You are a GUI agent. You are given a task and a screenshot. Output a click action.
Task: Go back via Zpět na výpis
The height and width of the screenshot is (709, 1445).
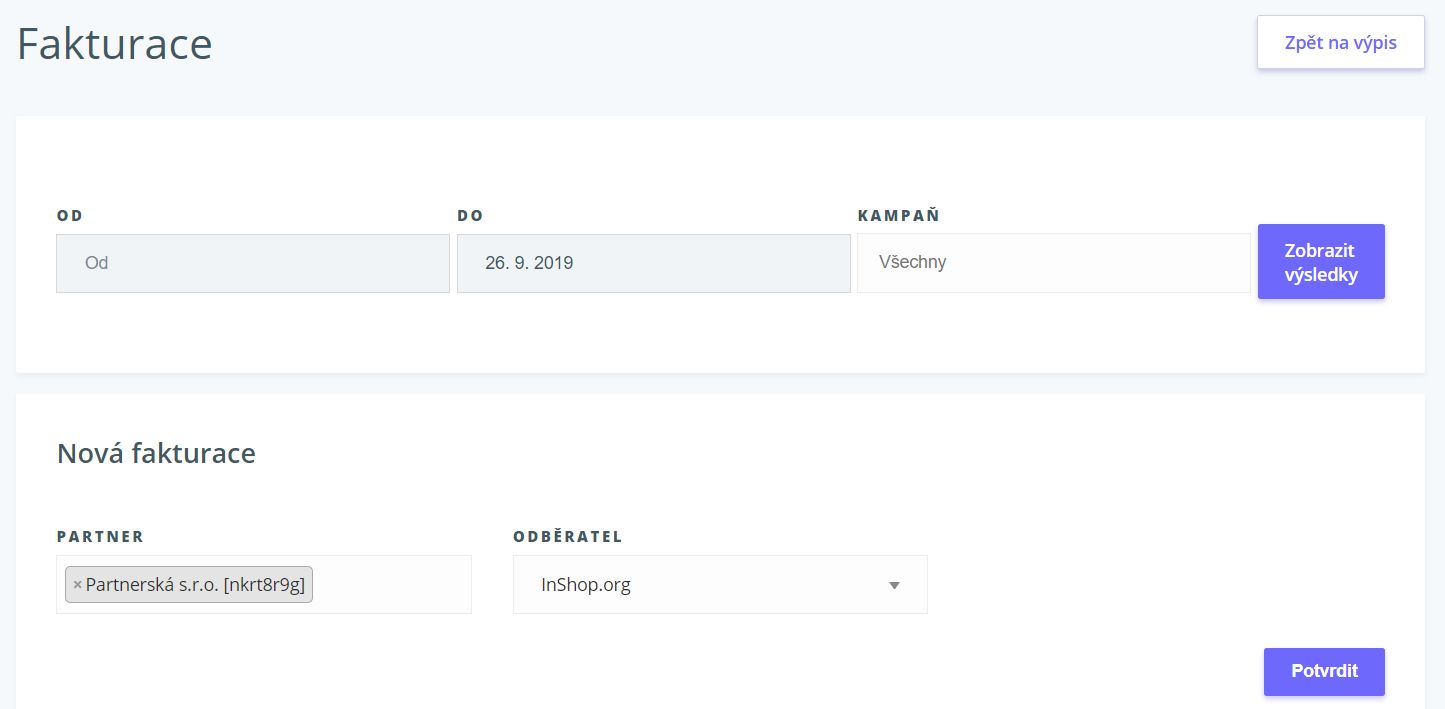1341,43
